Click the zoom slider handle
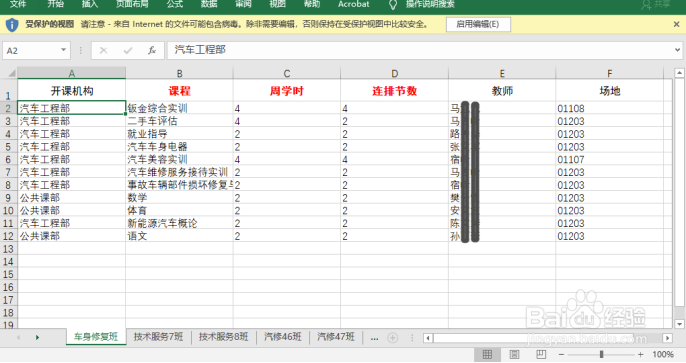 [x=602, y=354]
